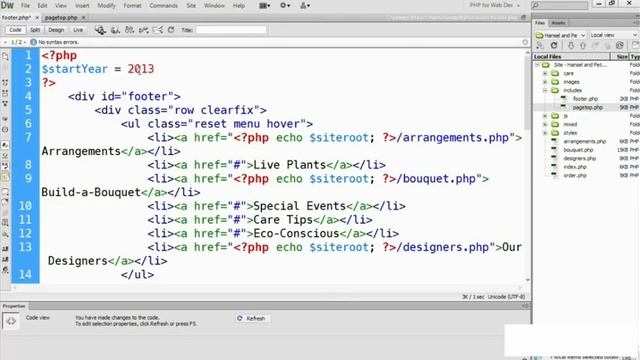The width and height of the screenshot is (640, 360).
Task: Switch to the Files panel tab
Action: [540, 23]
